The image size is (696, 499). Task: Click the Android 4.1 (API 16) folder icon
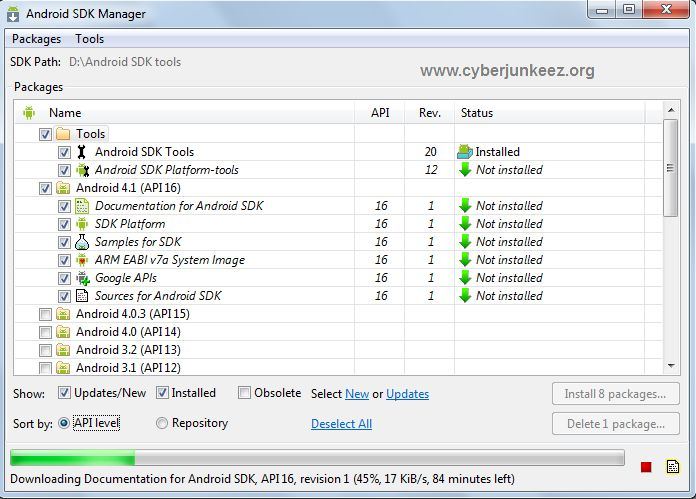coord(63,188)
